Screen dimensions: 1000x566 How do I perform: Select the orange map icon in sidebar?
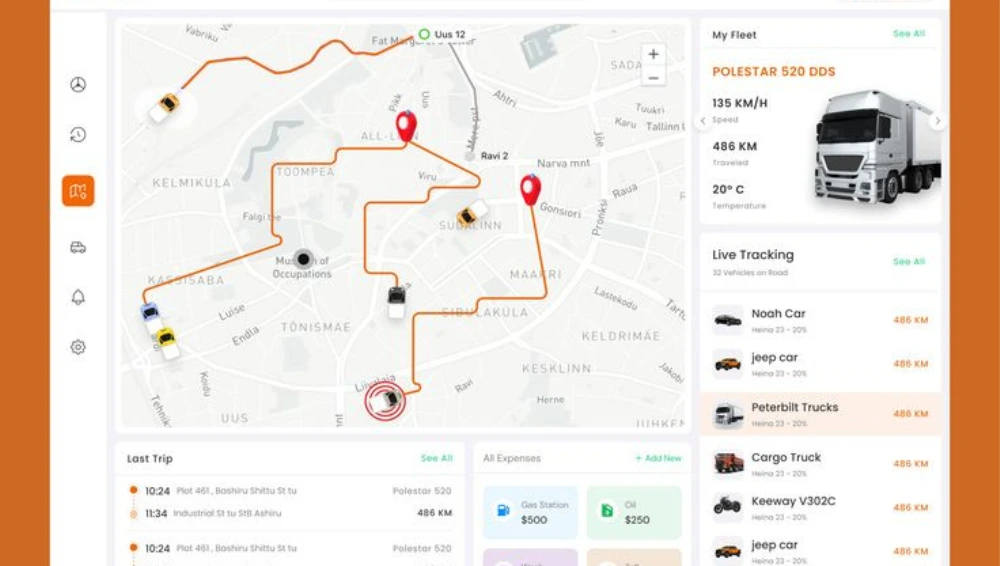(78, 191)
